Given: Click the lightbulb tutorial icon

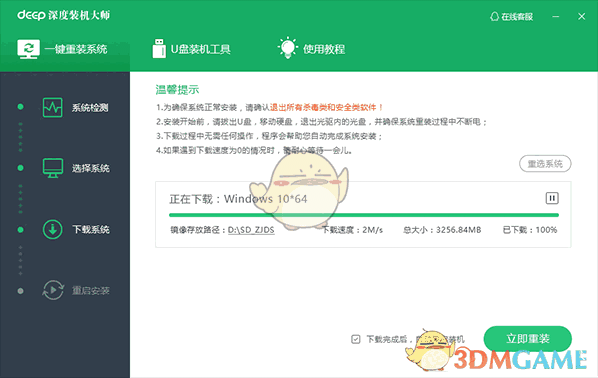Looking at the screenshot, I should point(288,48).
